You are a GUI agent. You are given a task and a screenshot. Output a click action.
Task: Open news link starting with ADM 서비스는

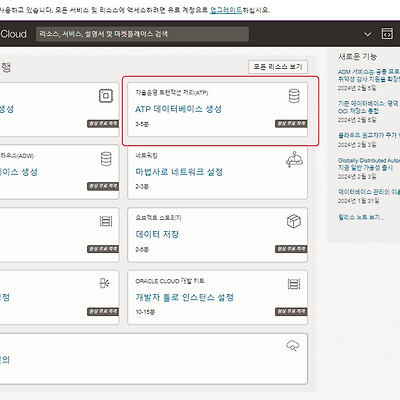[x=369, y=75]
